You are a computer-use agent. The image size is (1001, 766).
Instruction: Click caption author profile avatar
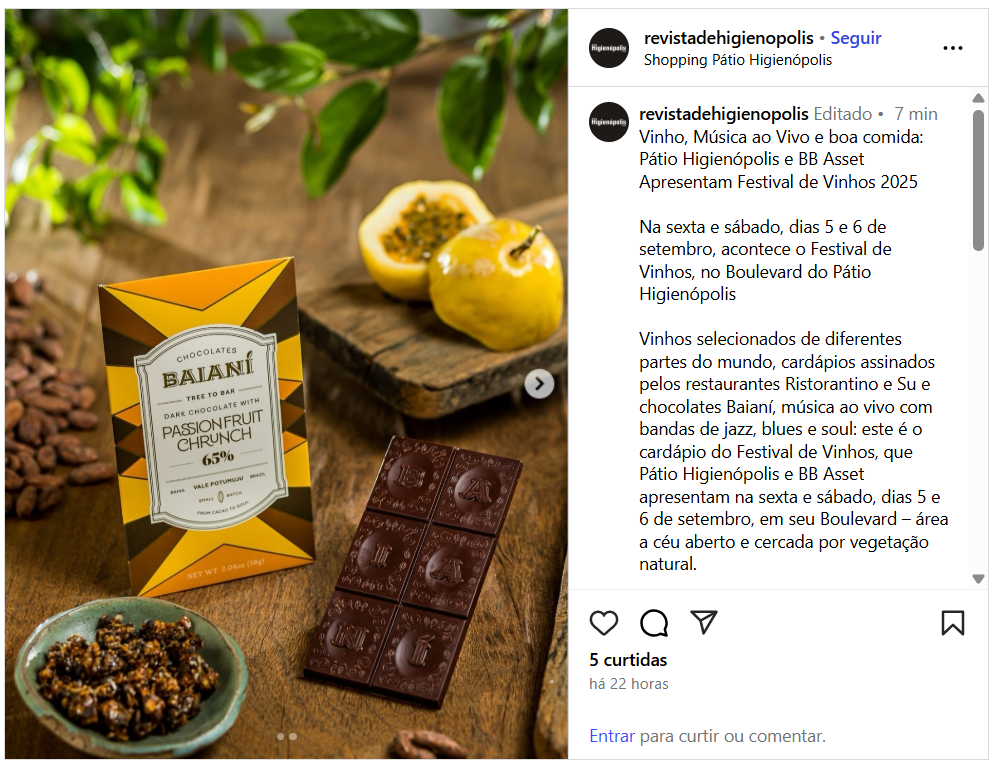point(608,122)
